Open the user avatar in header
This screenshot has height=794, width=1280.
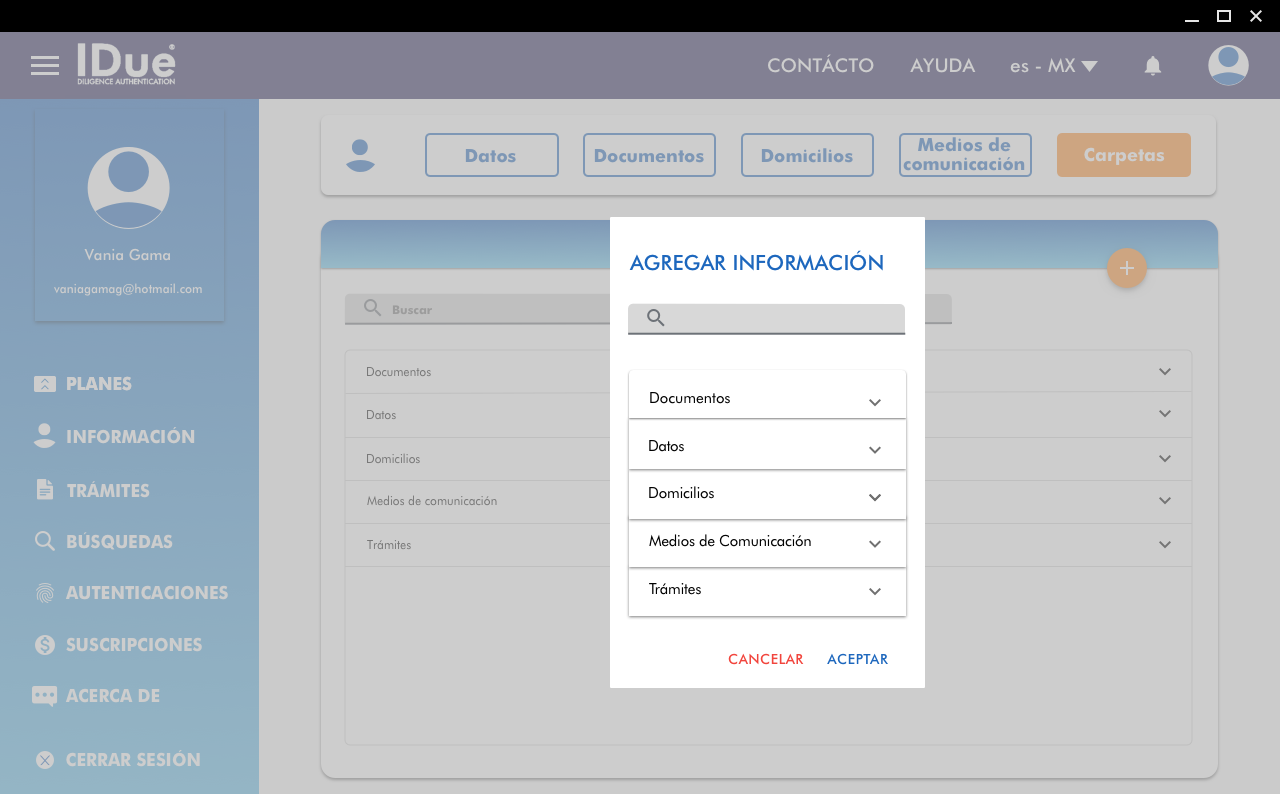point(1228,66)
